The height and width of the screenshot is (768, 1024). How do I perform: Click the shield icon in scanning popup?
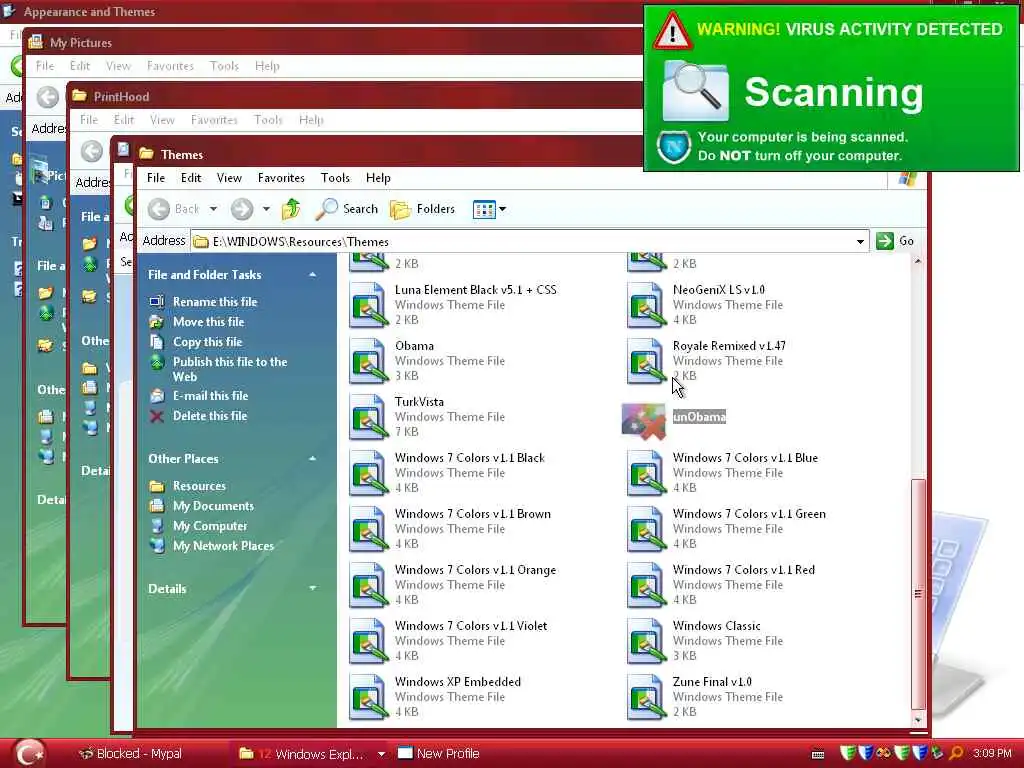674,147
